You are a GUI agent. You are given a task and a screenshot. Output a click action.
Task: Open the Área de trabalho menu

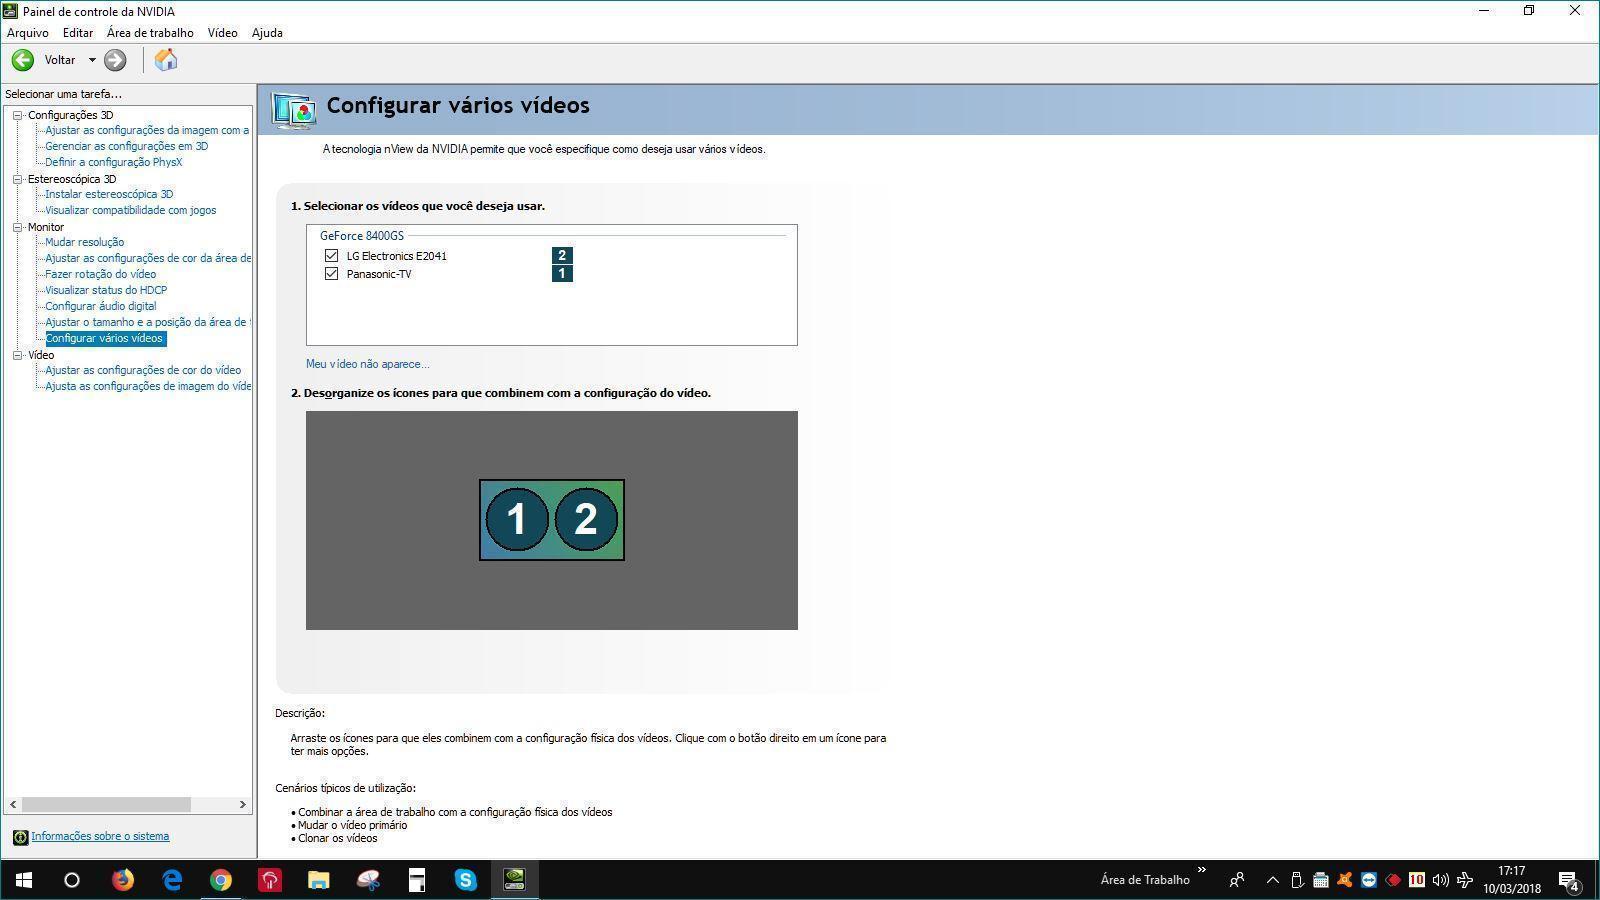point(150,33)
